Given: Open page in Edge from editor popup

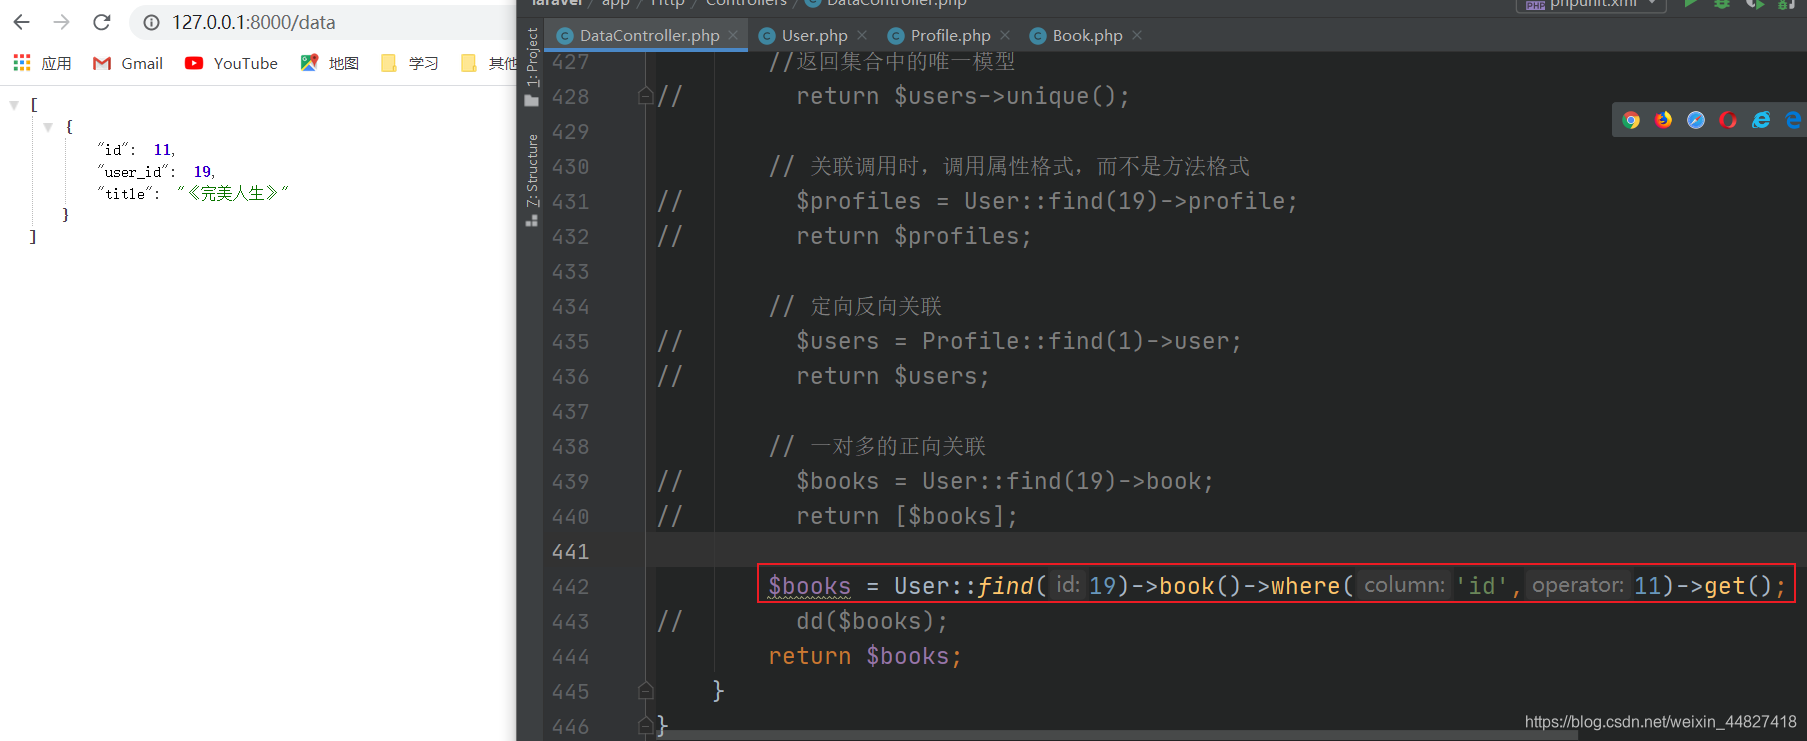Looking at the screenshot, I should click(x=1793, y=120).
